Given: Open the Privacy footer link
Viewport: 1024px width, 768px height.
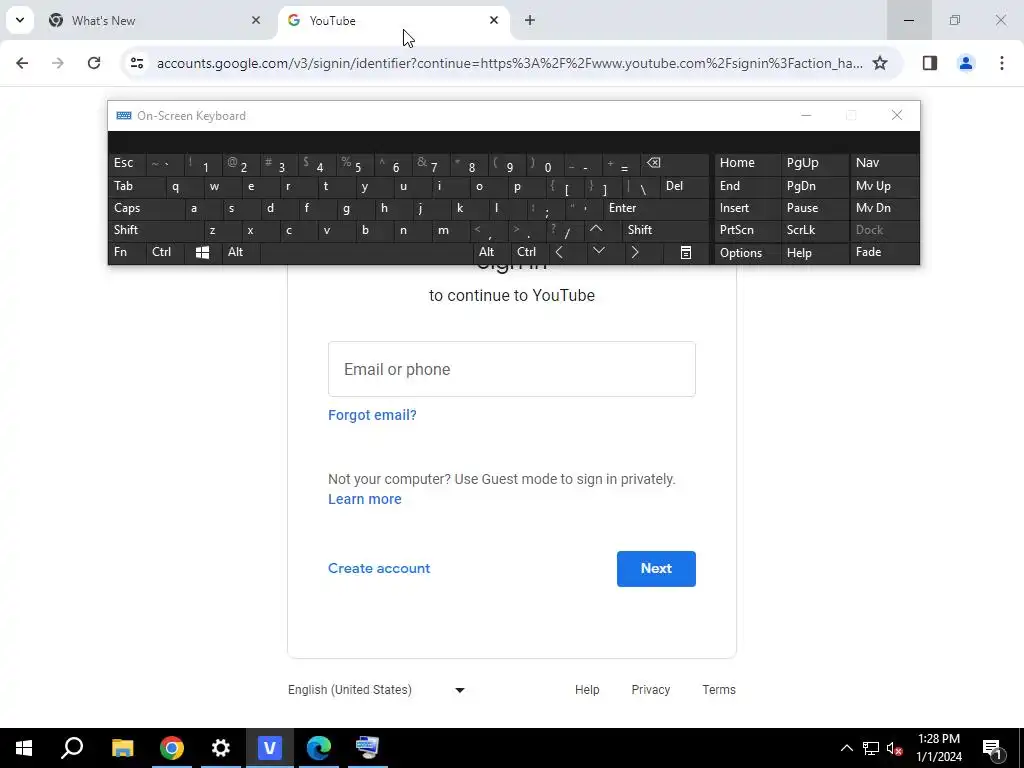Looking at the screenshot, I should tap(650, 690).
